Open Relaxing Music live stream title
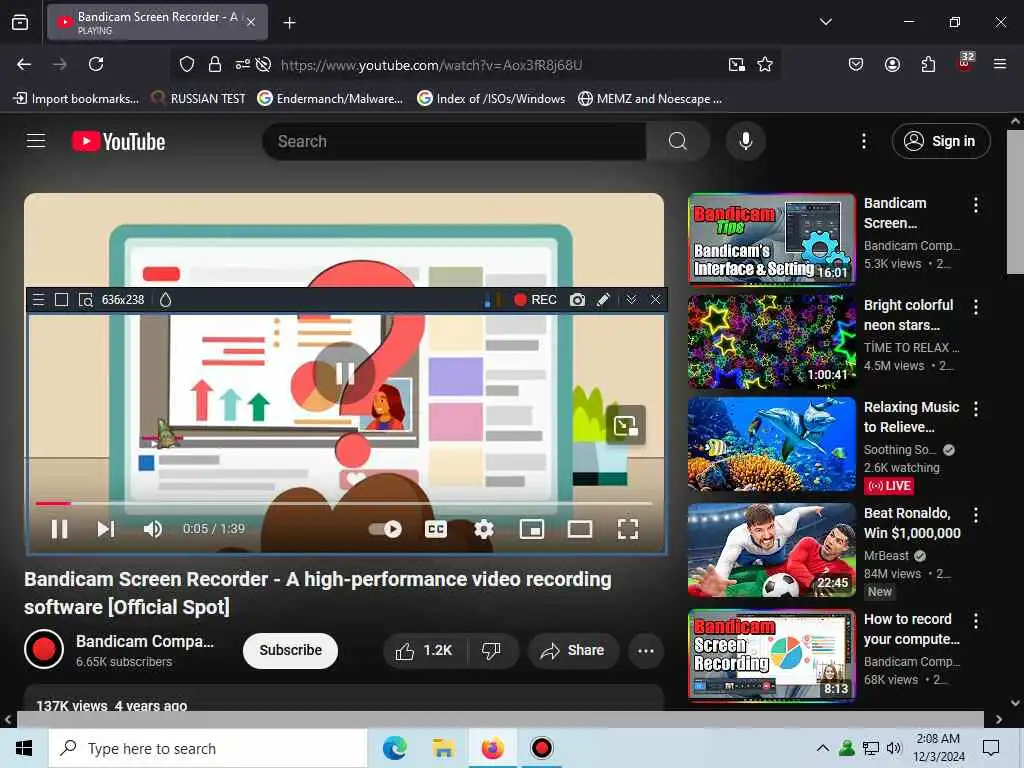Viewport: 1024px width, 768px height. pyautogui.click(x=912, y=417)
